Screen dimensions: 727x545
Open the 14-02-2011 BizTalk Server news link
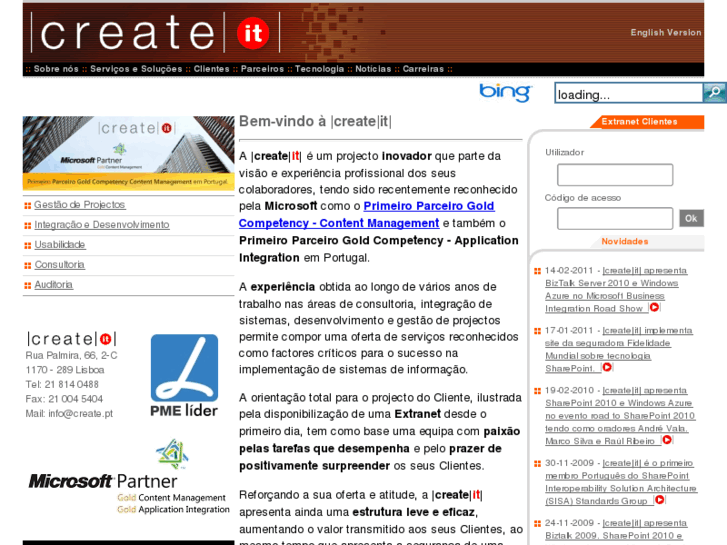click(616, 289)
